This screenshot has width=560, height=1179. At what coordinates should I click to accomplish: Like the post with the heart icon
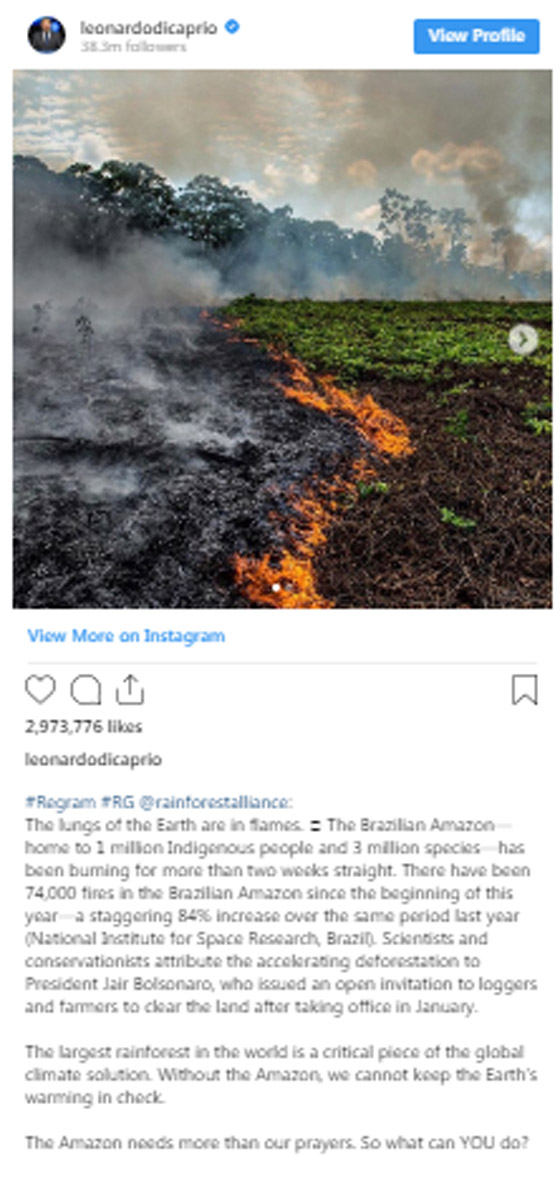click(x=40, y=689)
